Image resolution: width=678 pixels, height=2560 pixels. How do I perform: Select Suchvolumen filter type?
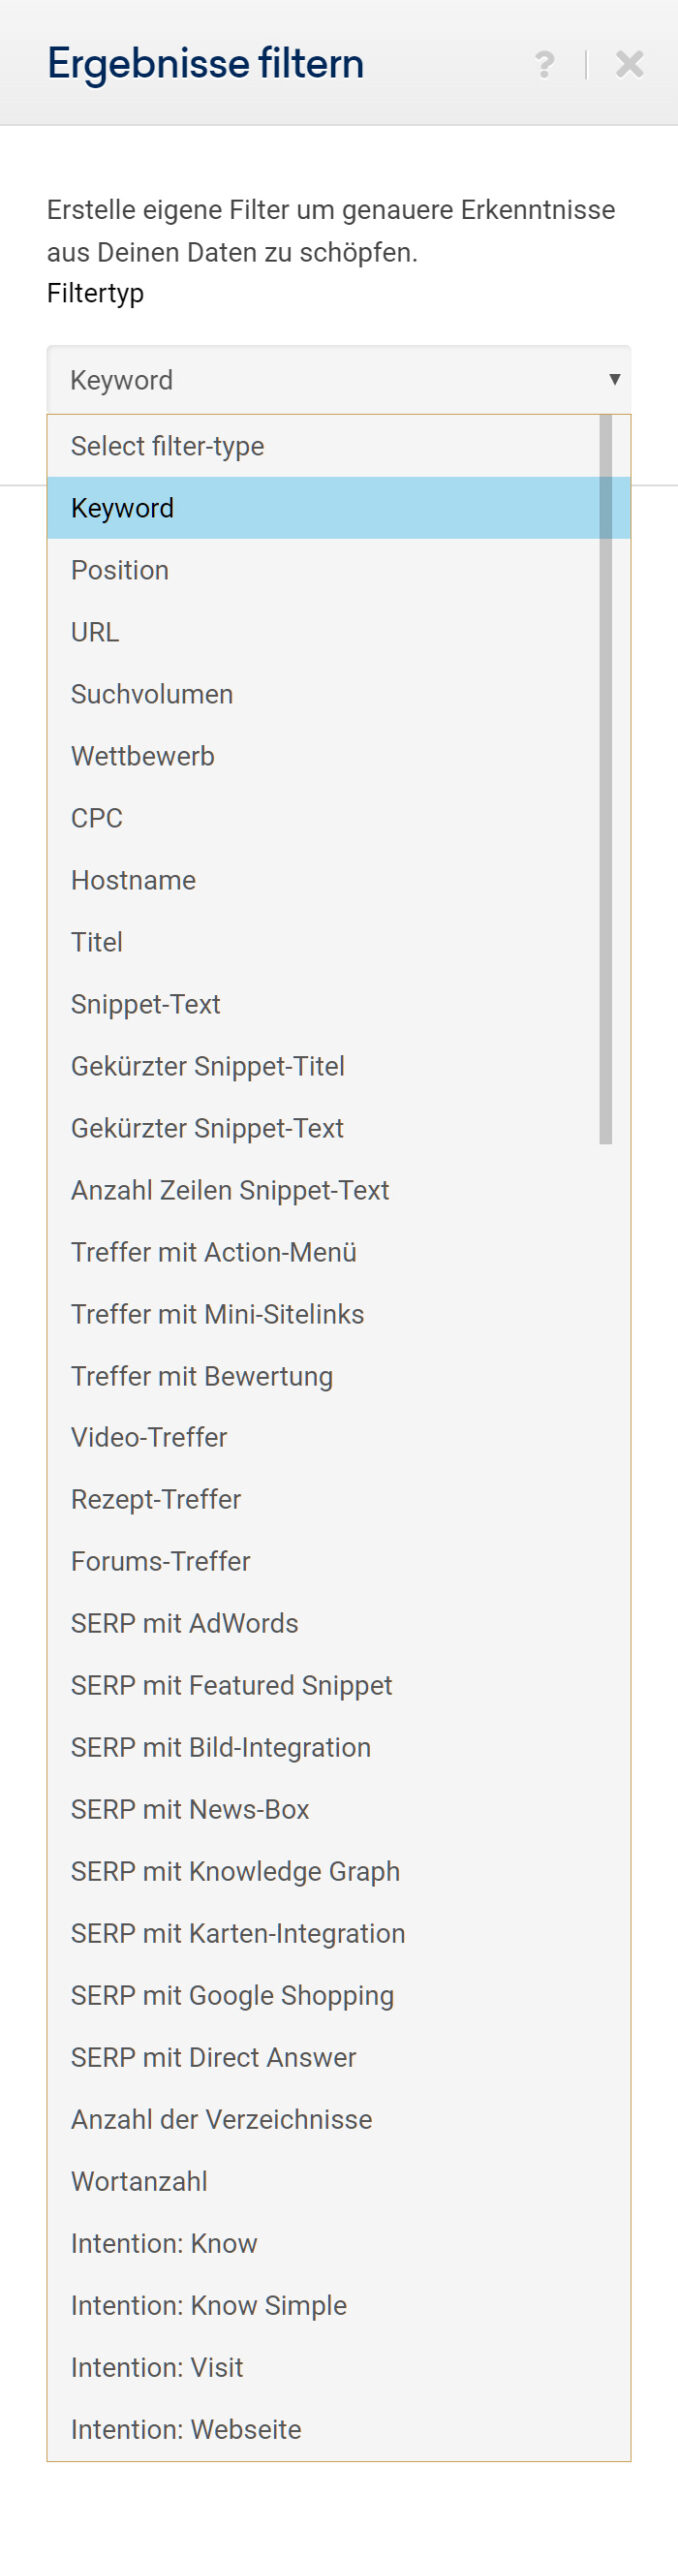[x=152, y=694]
